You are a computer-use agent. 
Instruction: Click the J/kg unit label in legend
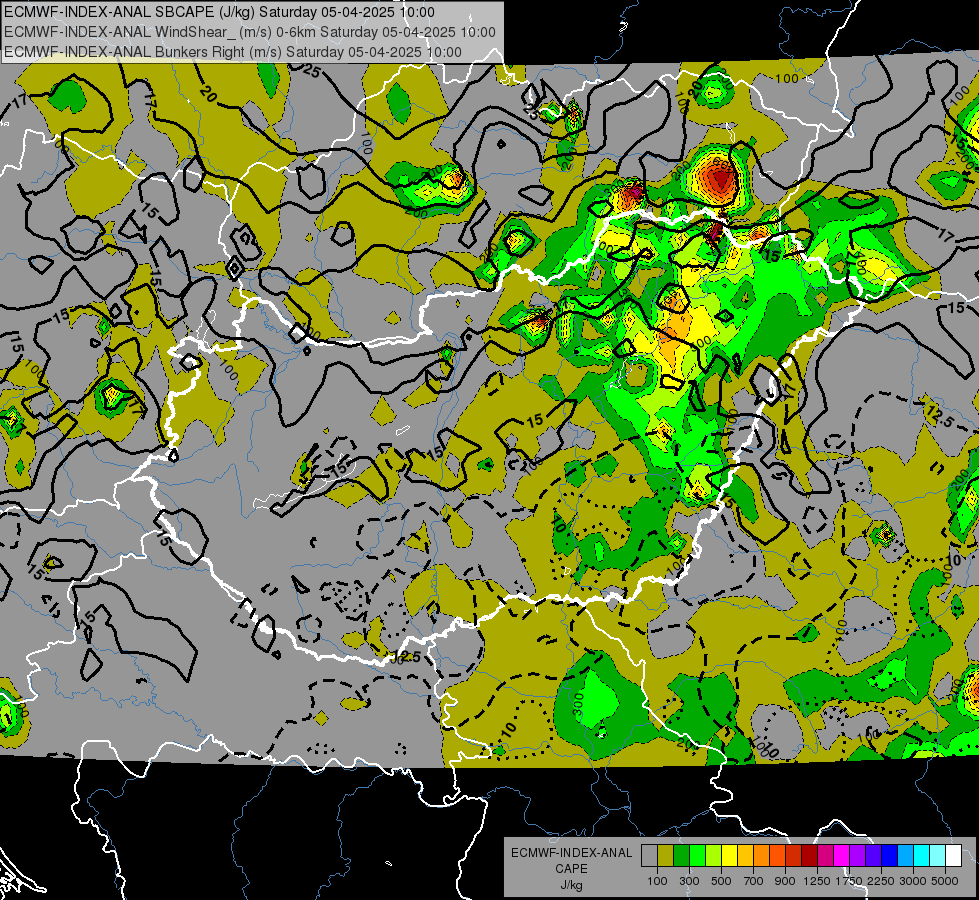[x=571, y=885]
